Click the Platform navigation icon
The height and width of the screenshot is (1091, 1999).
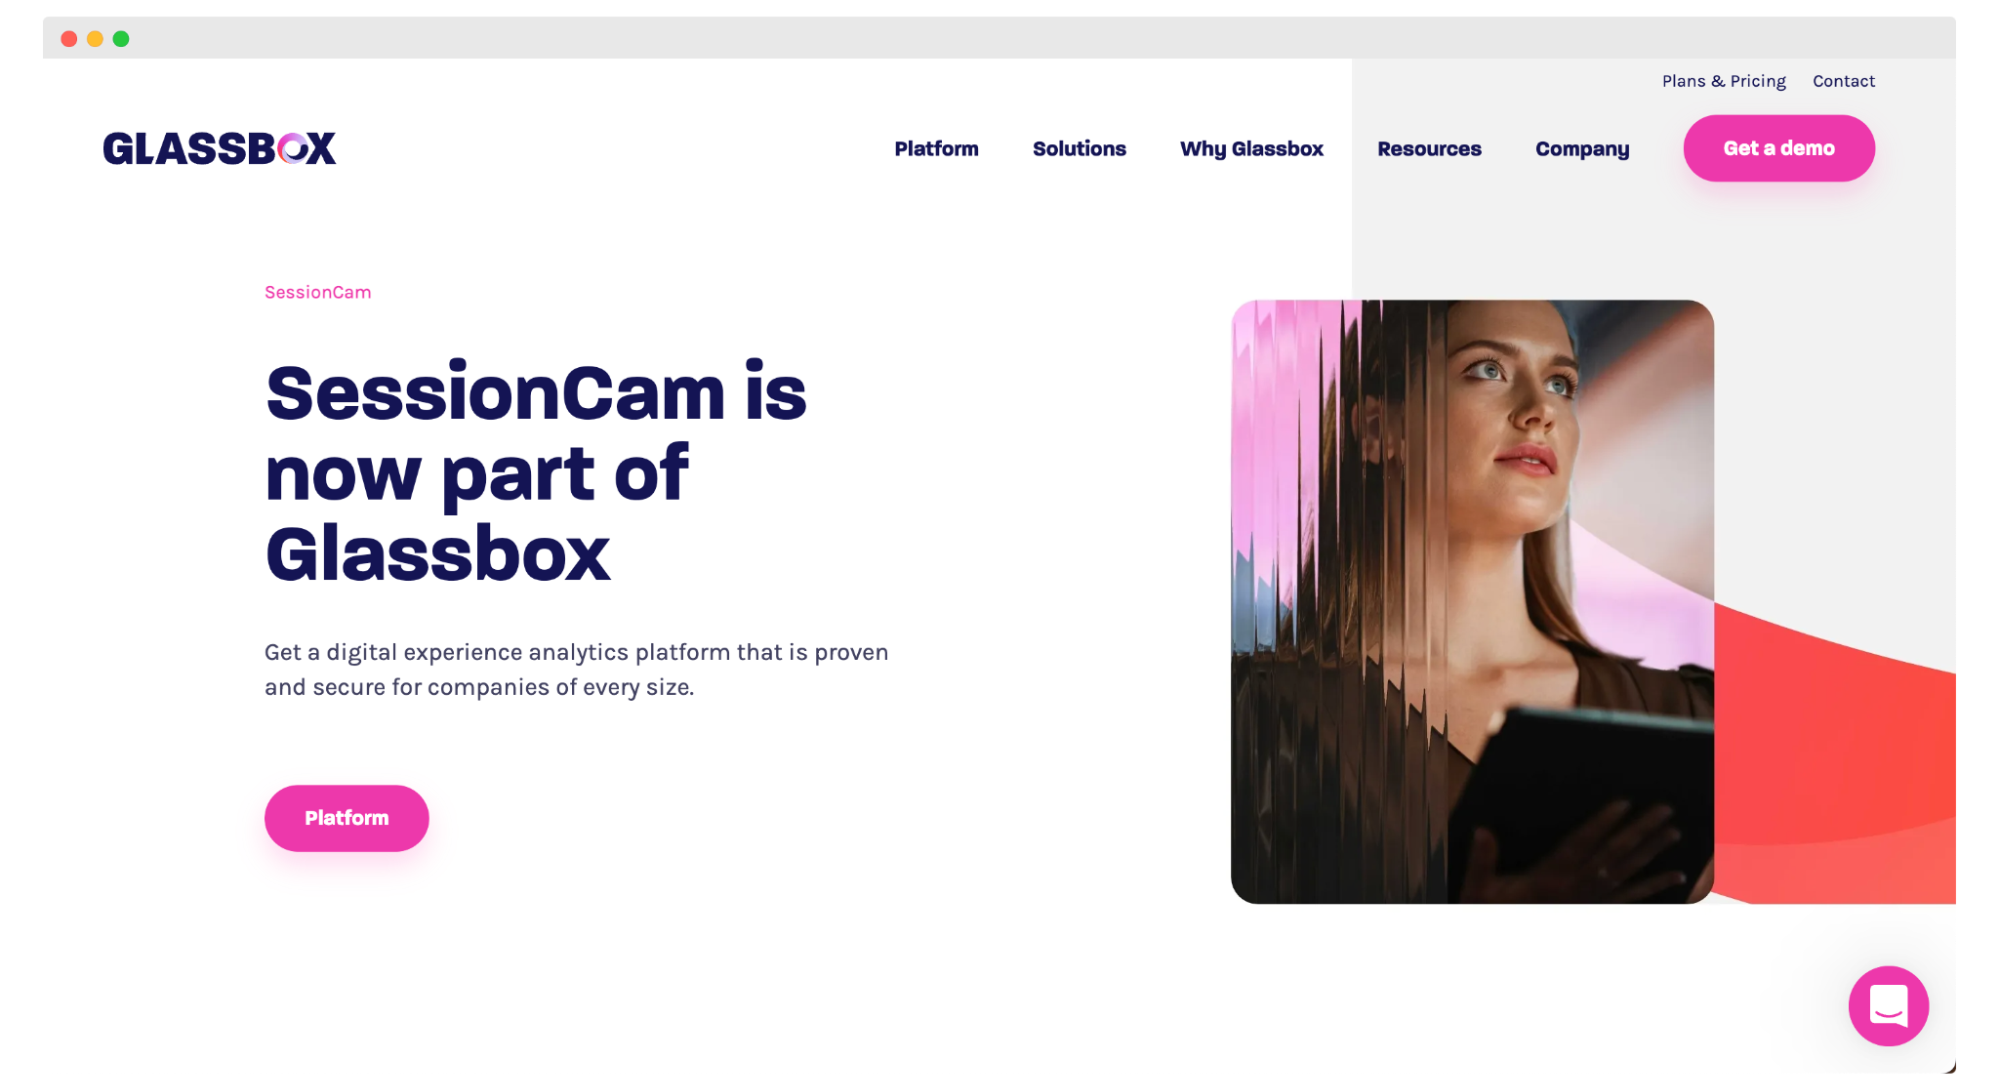click(x=936, y=149)
